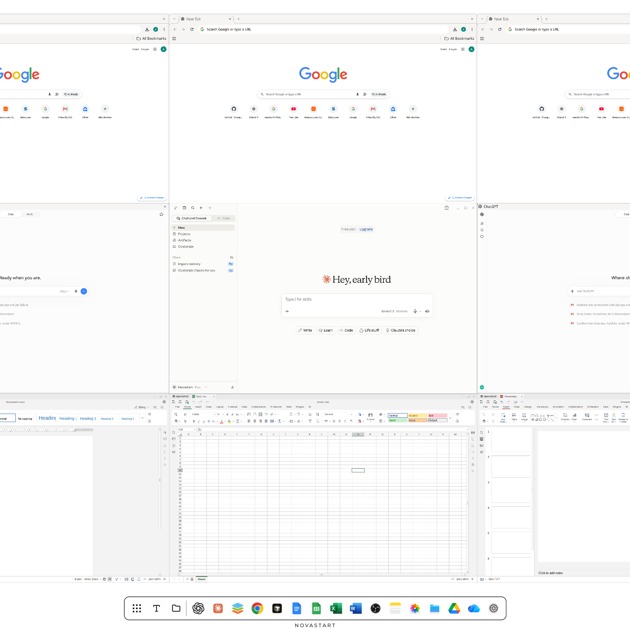Reload the page in middle Chrome window
Image resolution: width=630 pixels, height=630 pixels.
coord(192,29)
